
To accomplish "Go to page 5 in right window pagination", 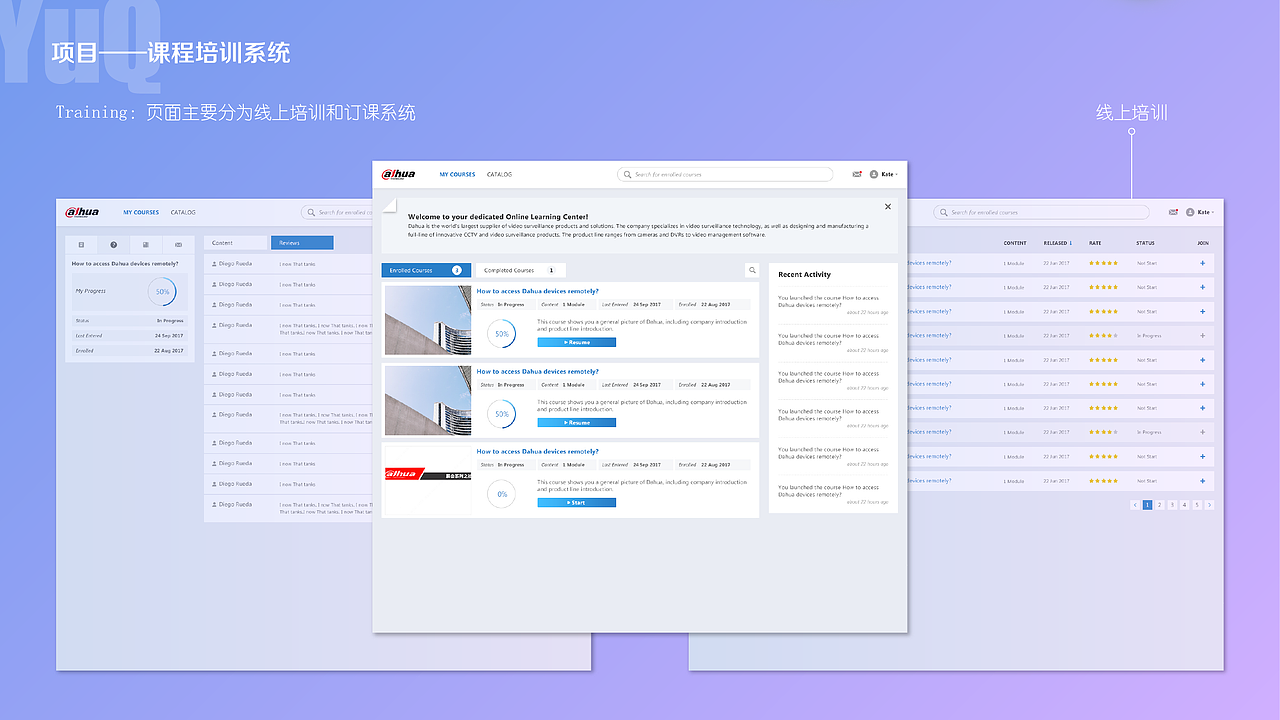I will click(1197, 505).
